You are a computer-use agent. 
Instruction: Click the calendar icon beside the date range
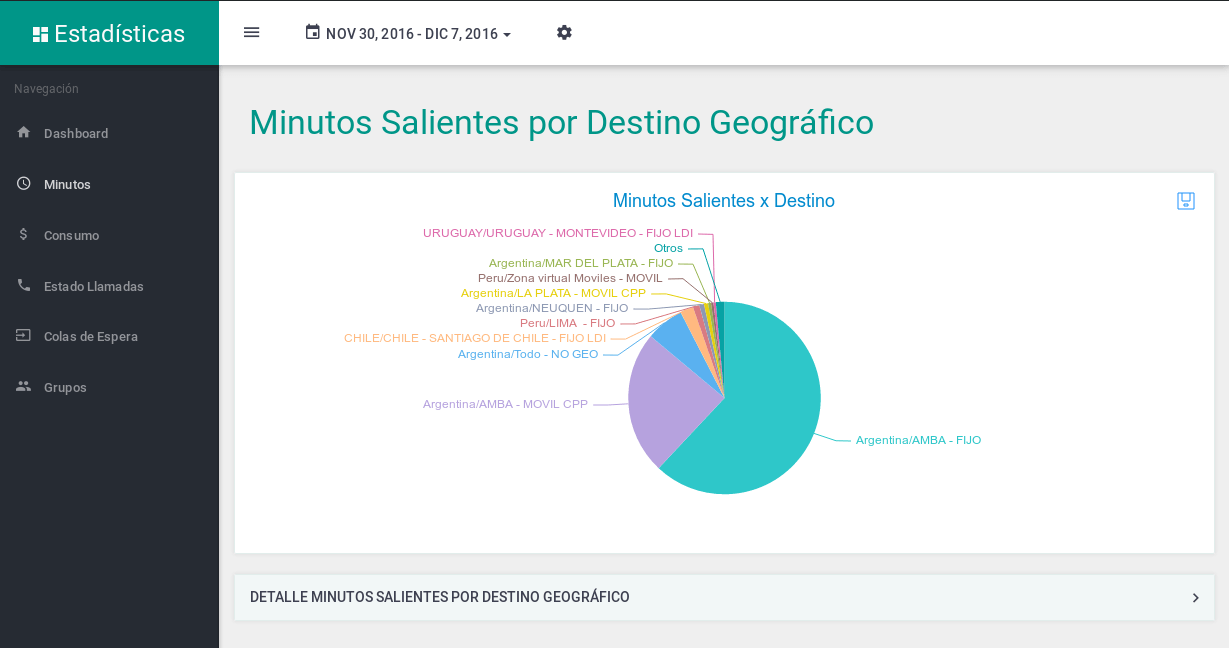(x=312, y=32)
